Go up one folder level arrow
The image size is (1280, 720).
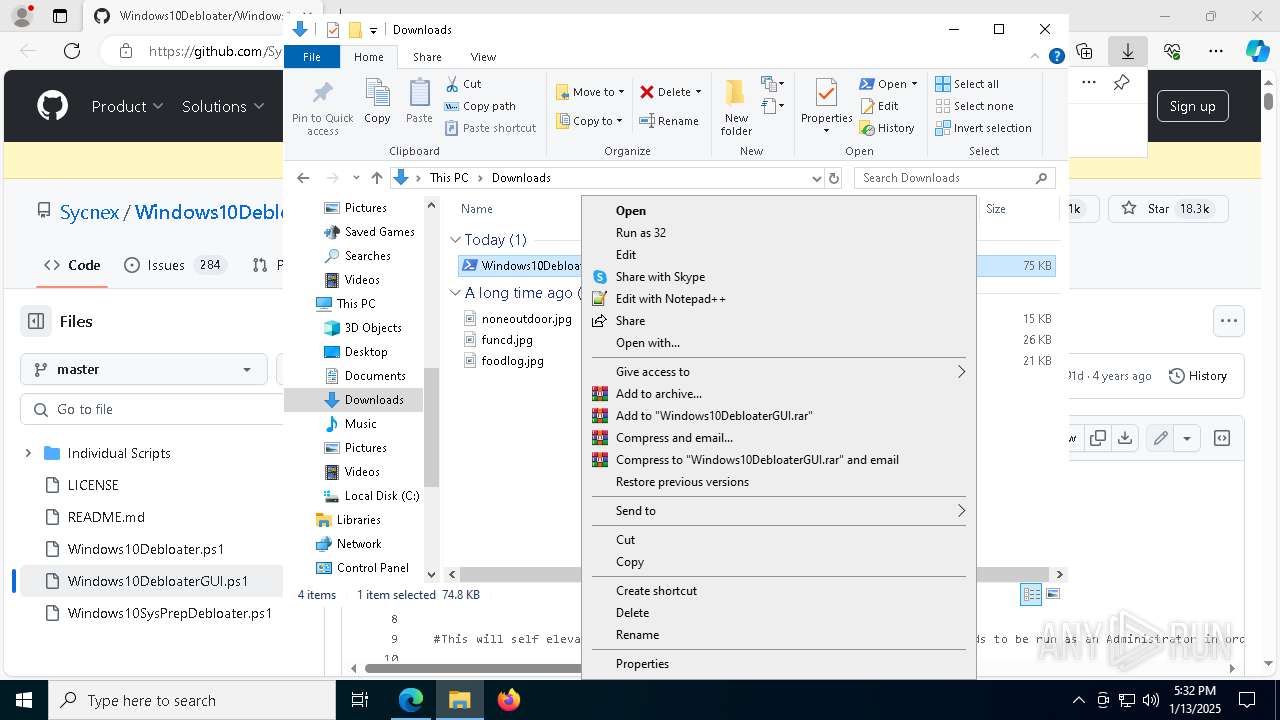(x=376, y=178)
